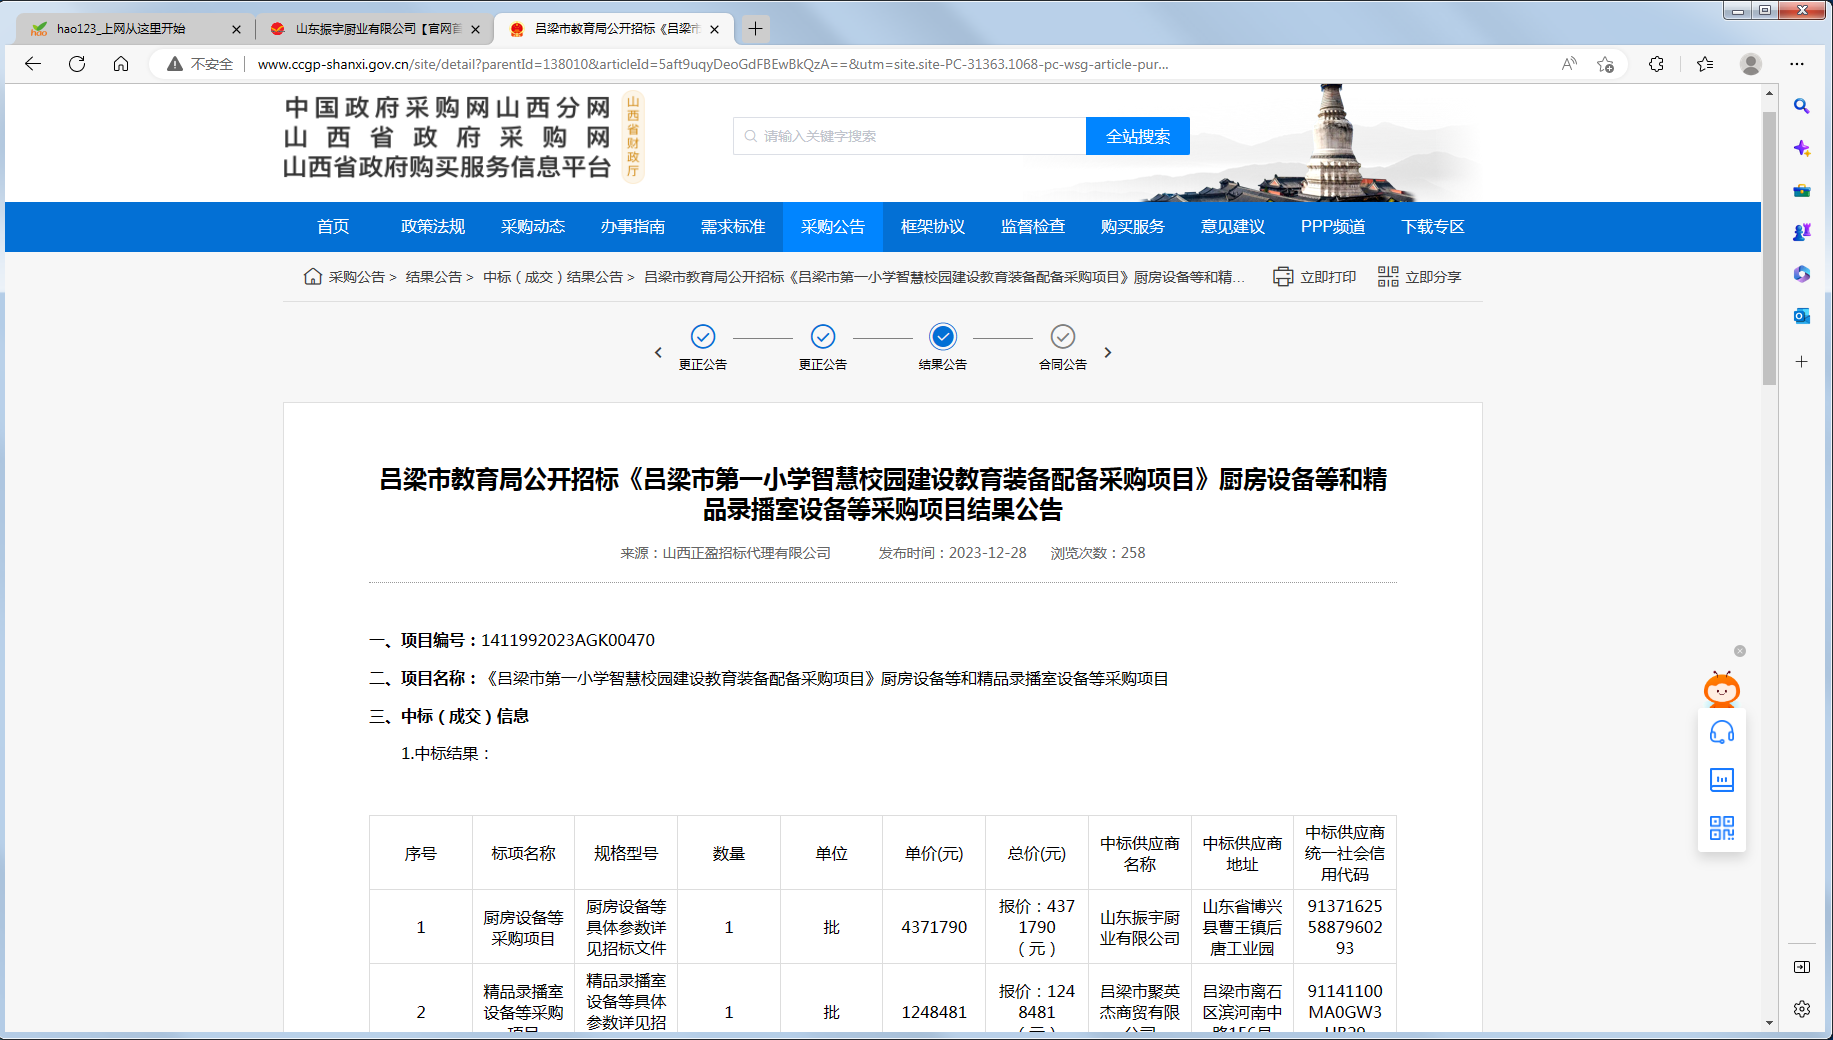Select first 更正公告 timeline step
The image size is (1833, 1040).
[703, 347]
